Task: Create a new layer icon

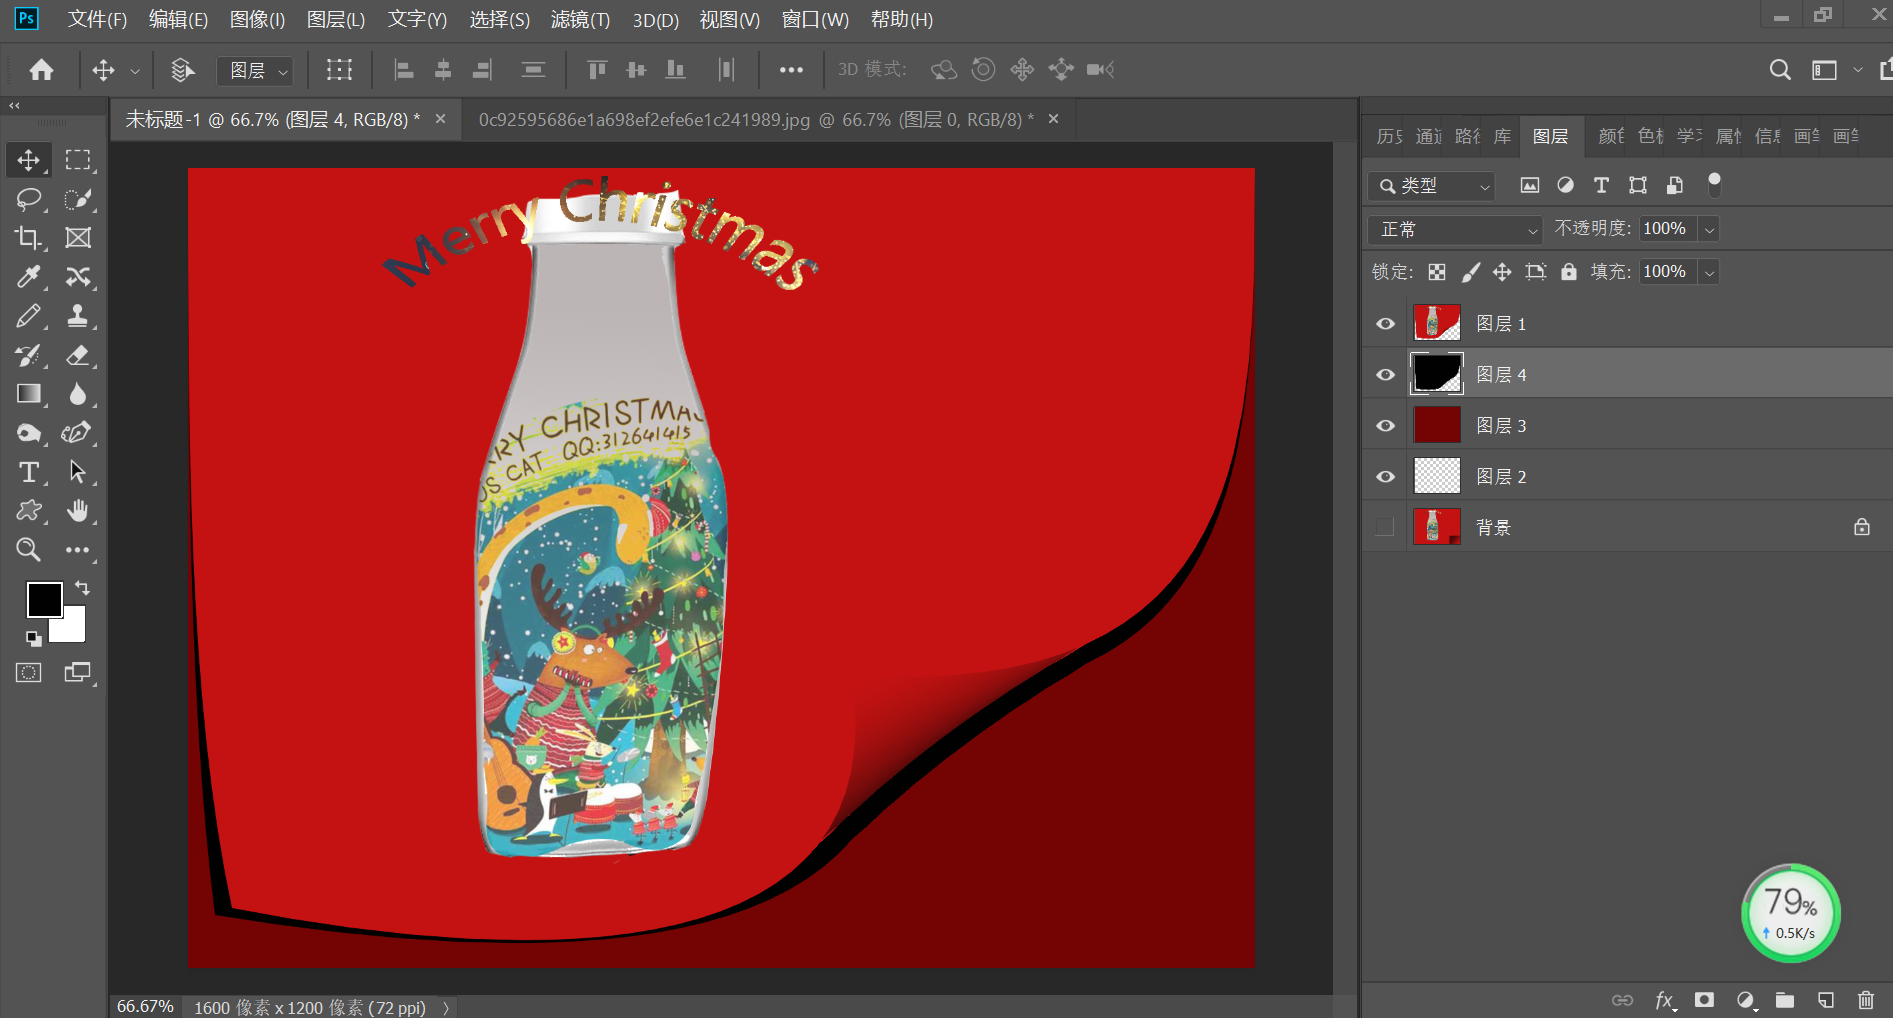Action: click(x=1826, y=1000)
